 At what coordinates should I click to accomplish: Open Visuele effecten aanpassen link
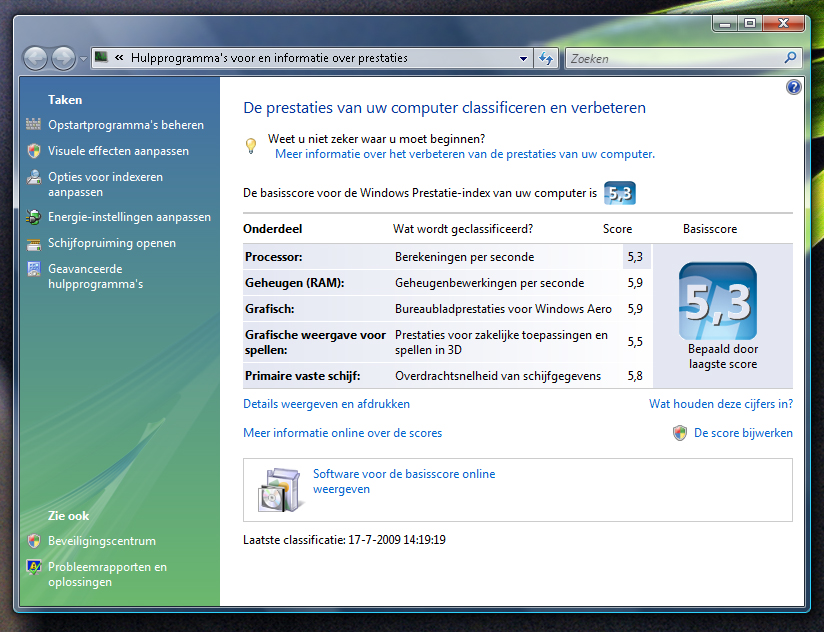tap(118, 151)
